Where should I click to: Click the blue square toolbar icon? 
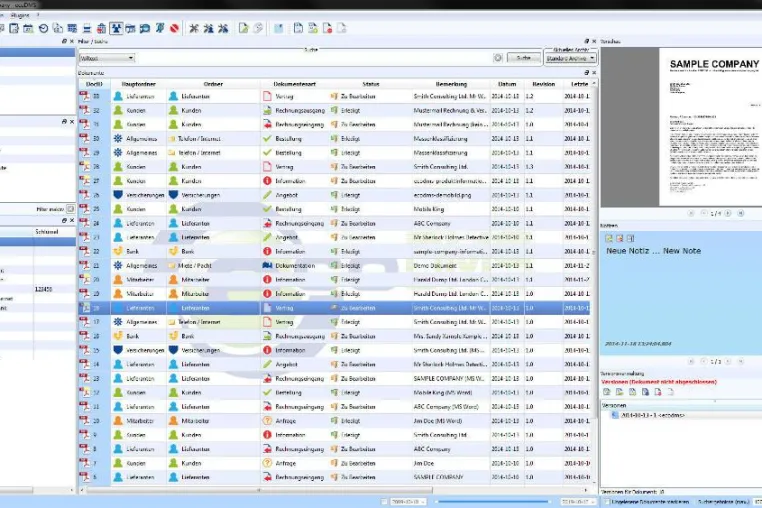coord(278,28)
